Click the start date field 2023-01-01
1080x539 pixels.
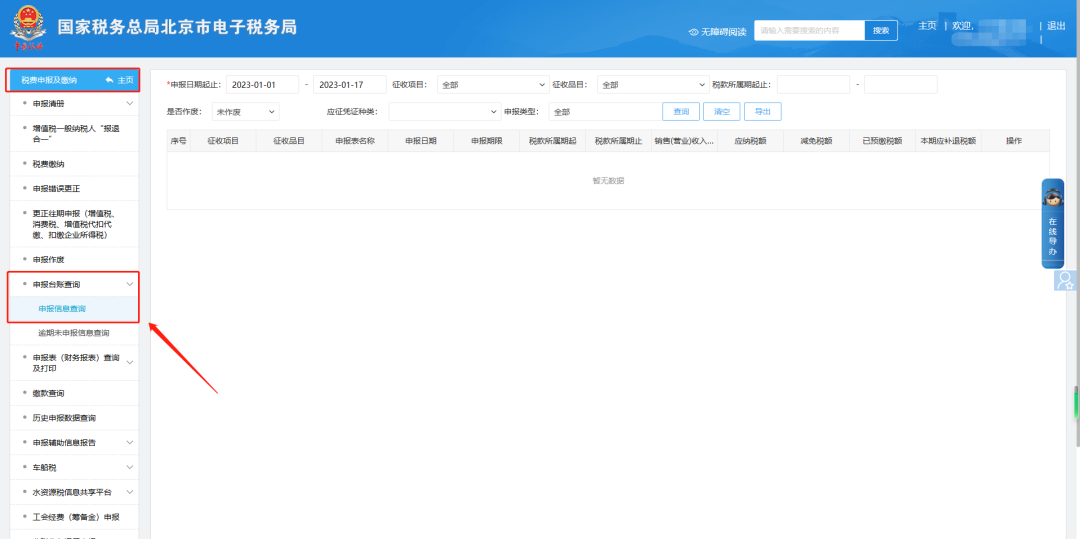tap(264, 85)
